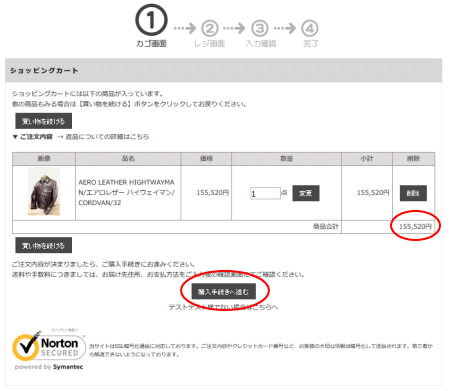This screenshot has width=450, height=391.
Task: Click the step 1 cart screen circle icon
Action: 151,20
